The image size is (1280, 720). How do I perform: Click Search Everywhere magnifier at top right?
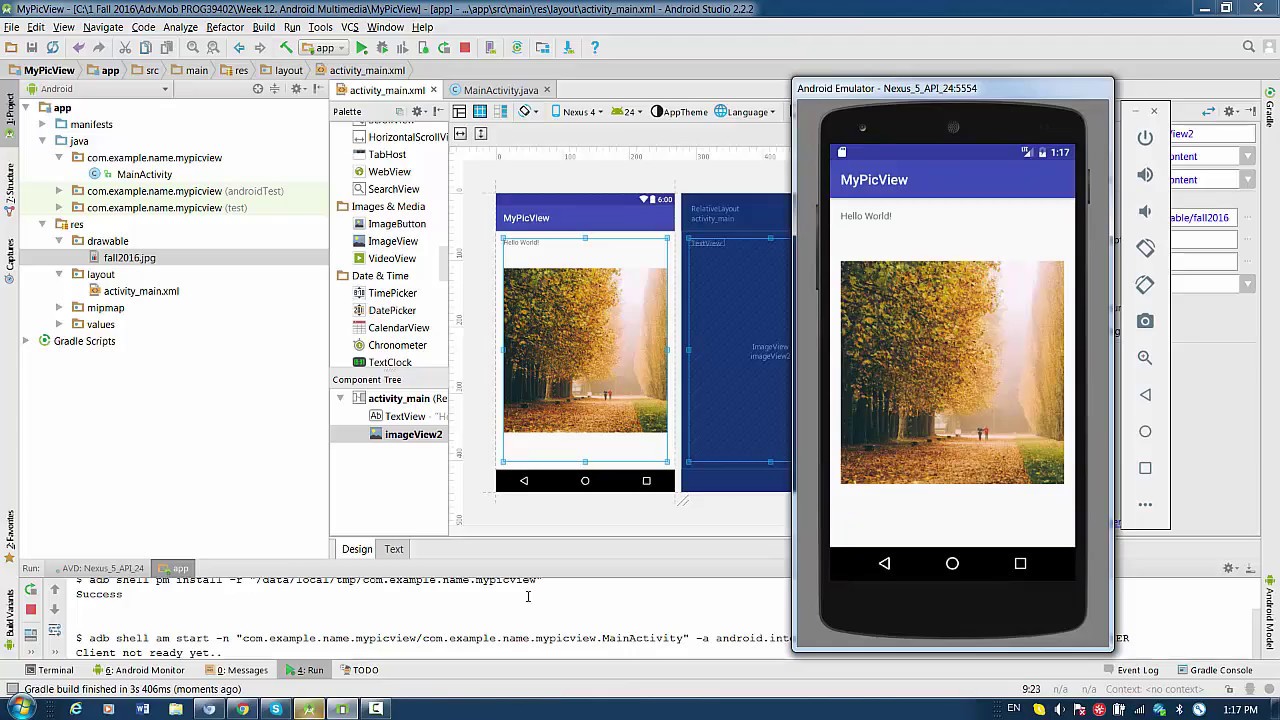point(1249,47)
